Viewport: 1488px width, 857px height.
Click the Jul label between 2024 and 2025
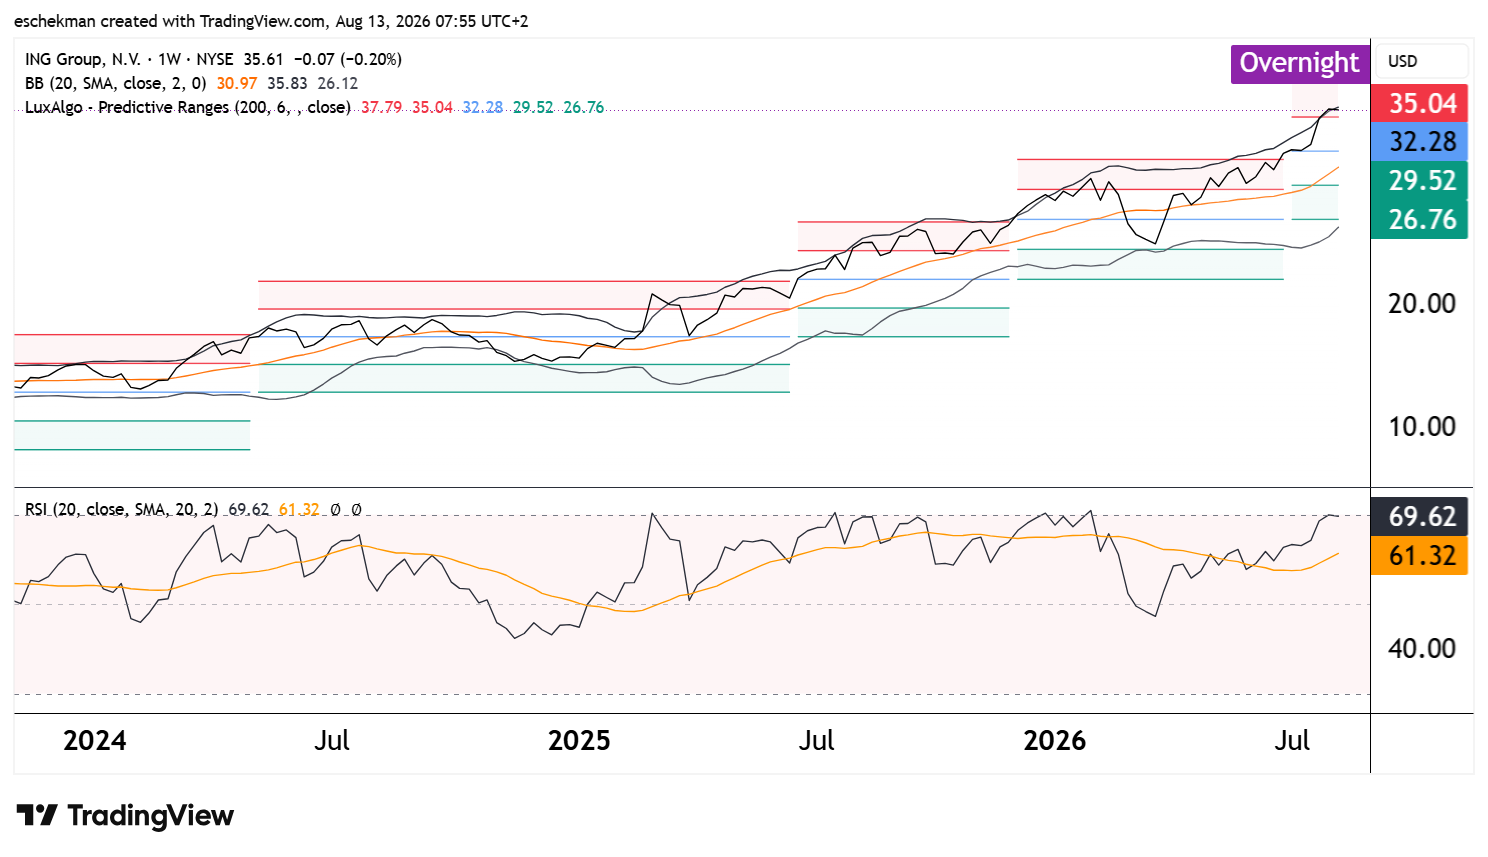pyautogui.click(x=332, y=741)
